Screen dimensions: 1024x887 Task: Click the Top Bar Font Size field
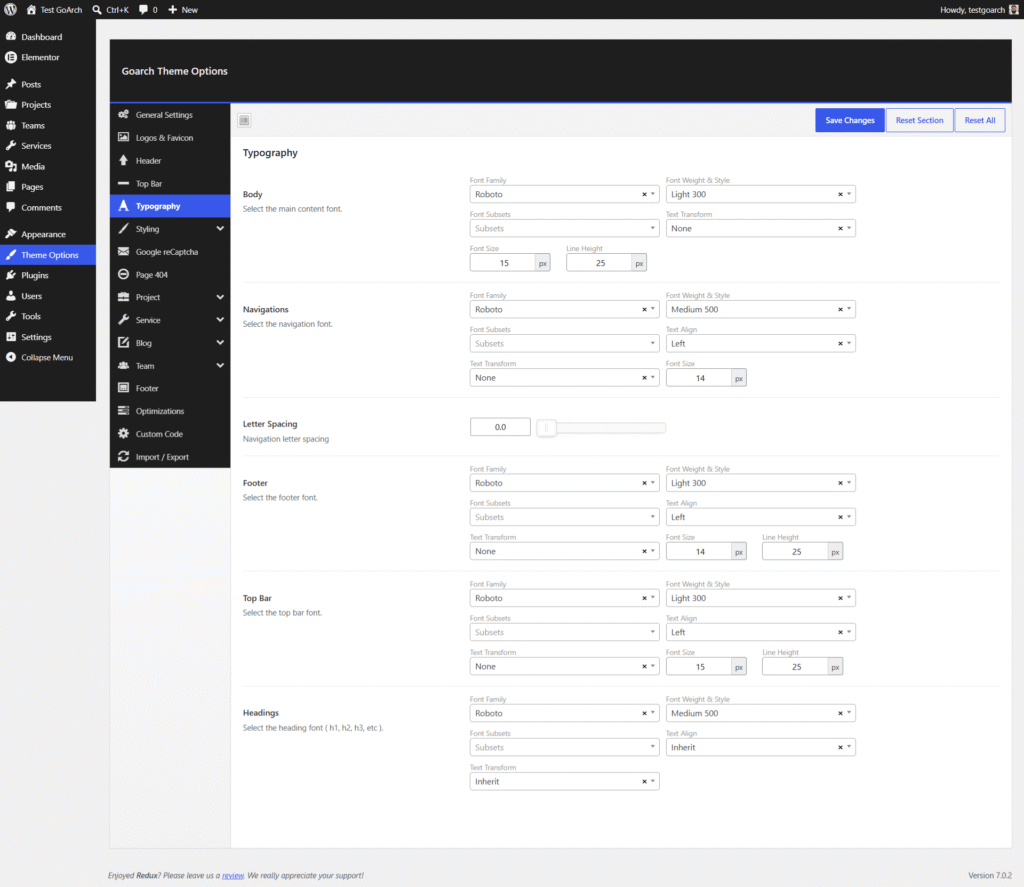coord(699,667)
